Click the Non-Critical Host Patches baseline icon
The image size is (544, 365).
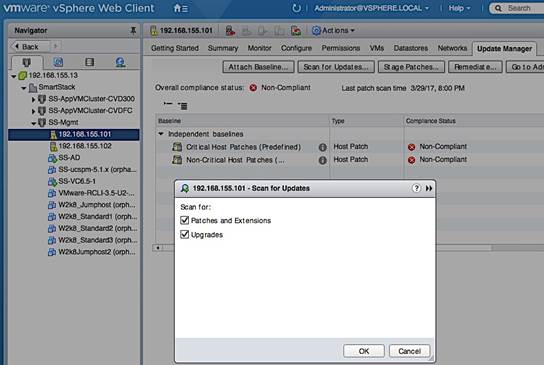pyautogui.click(x=177, y=160)
